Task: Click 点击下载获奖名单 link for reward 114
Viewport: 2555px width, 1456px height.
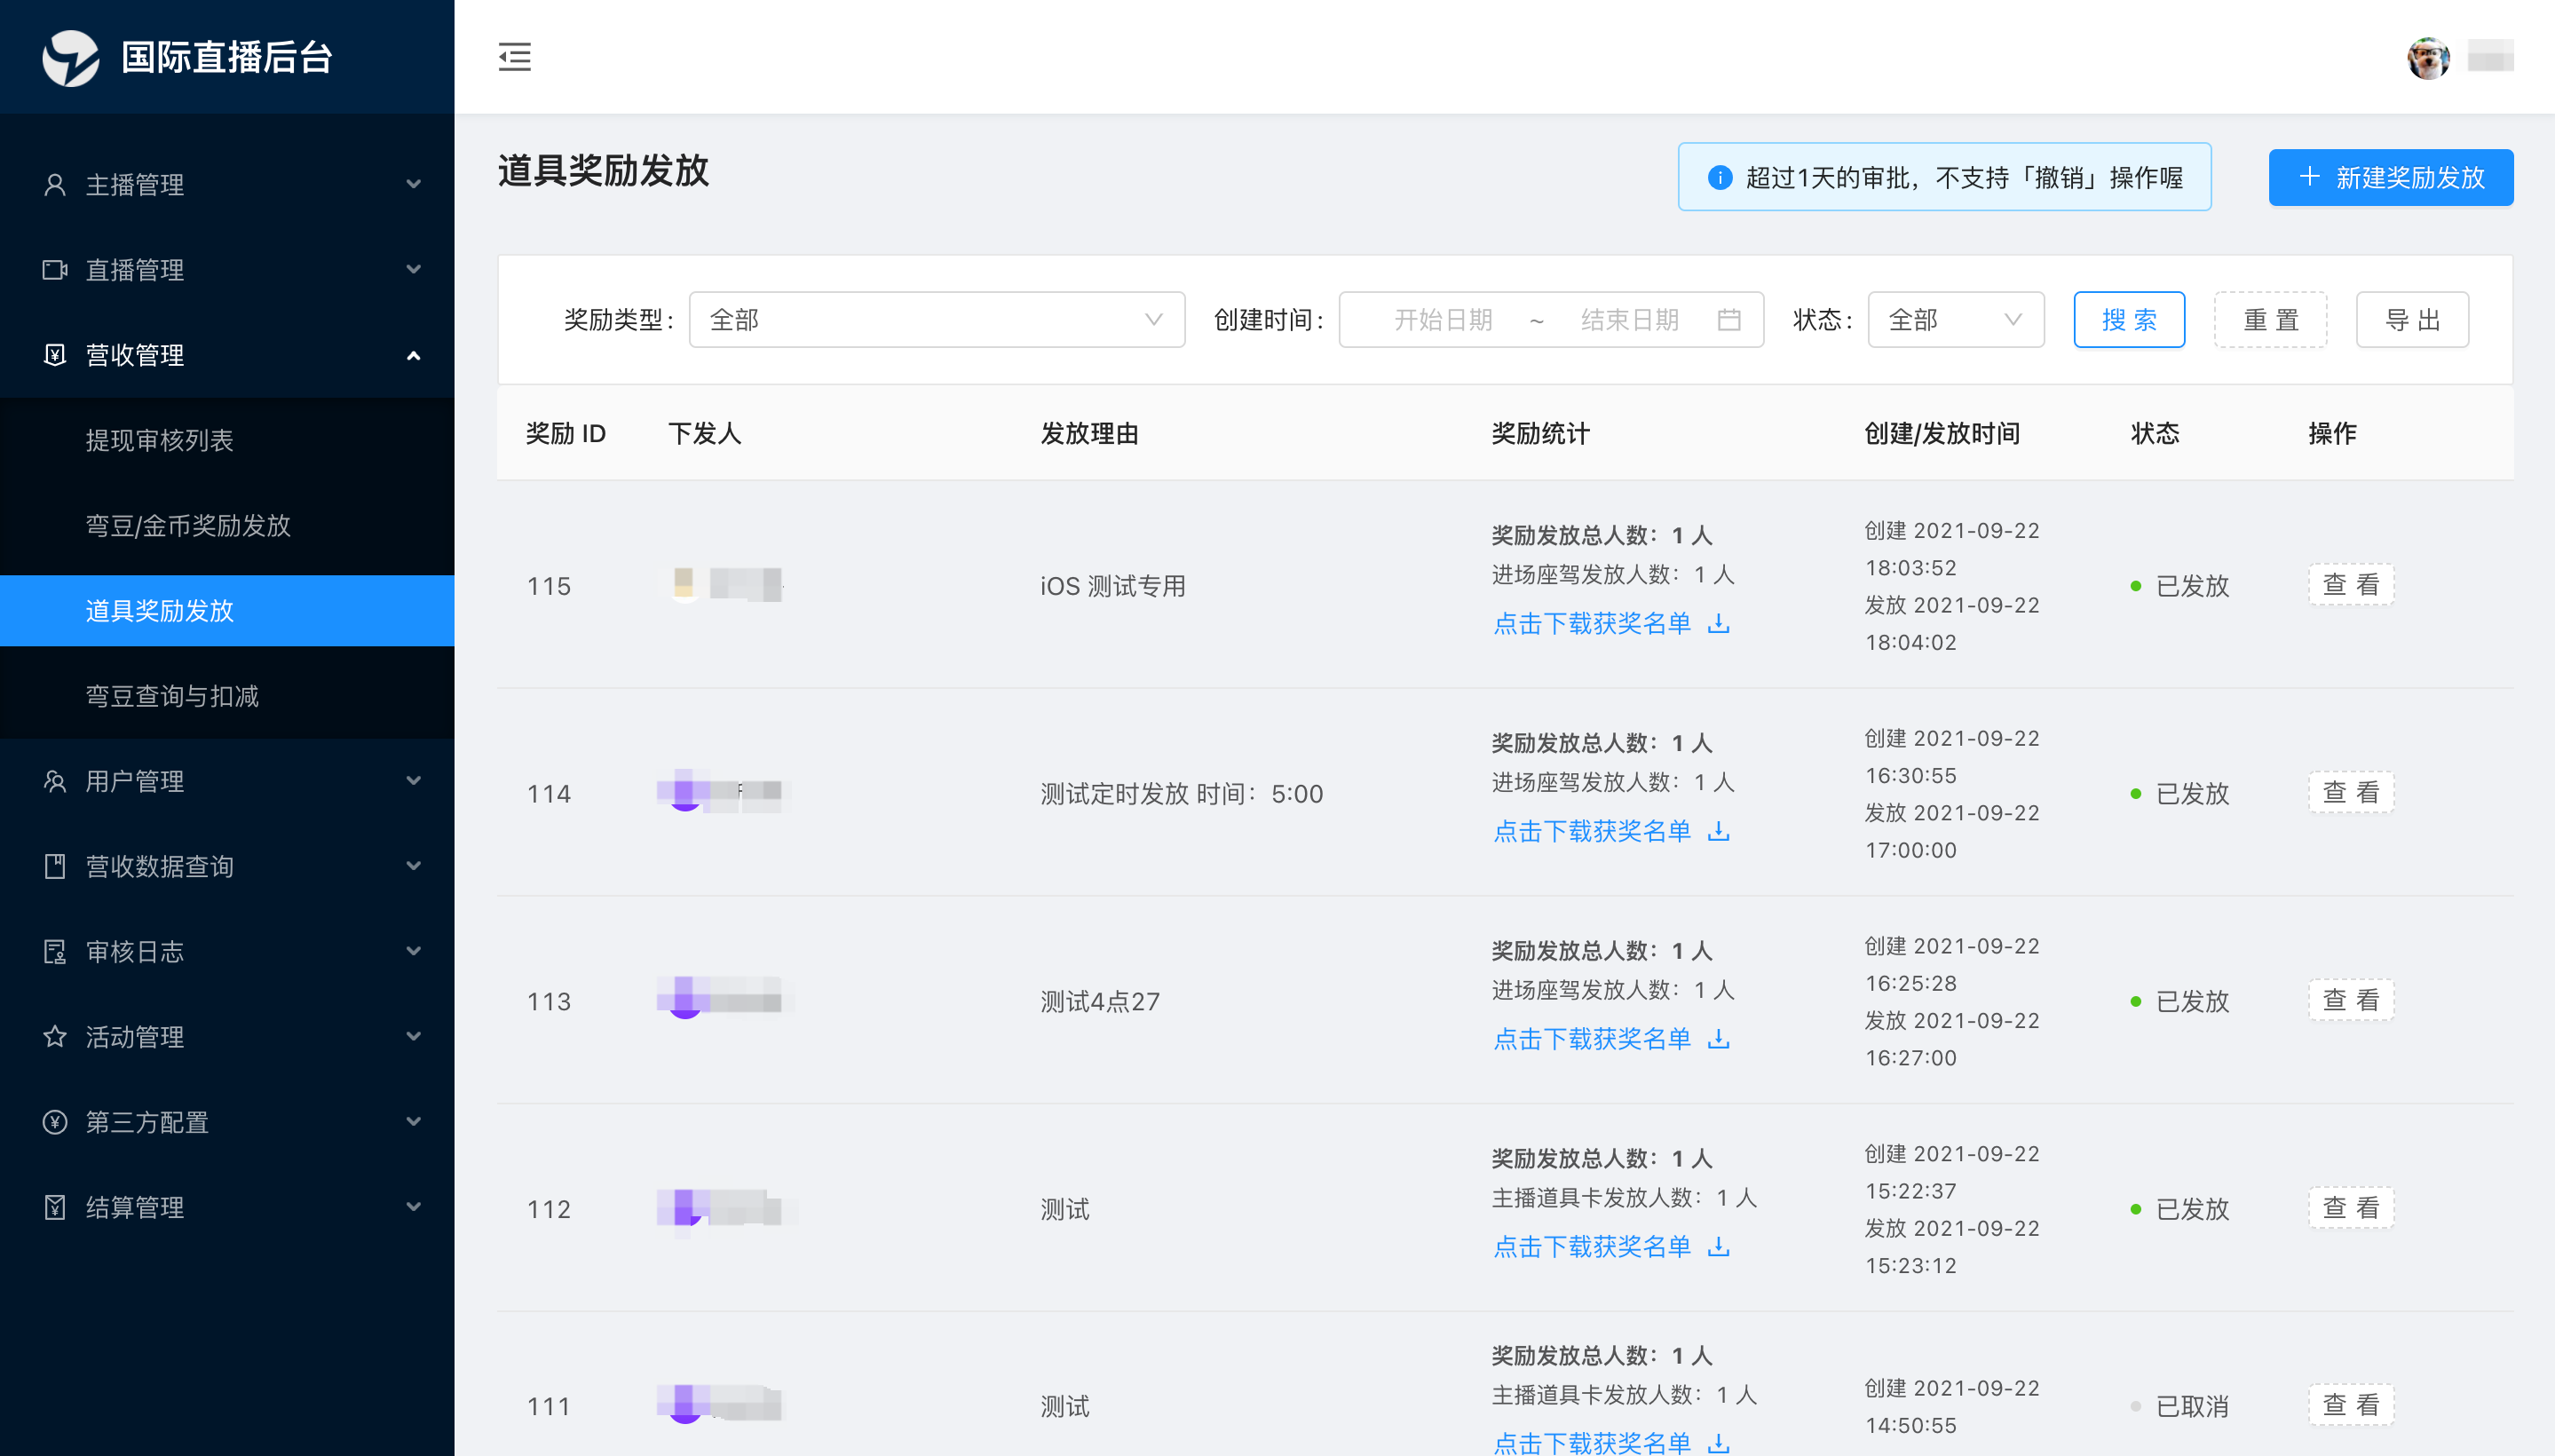Action: tap(1591, 831)
